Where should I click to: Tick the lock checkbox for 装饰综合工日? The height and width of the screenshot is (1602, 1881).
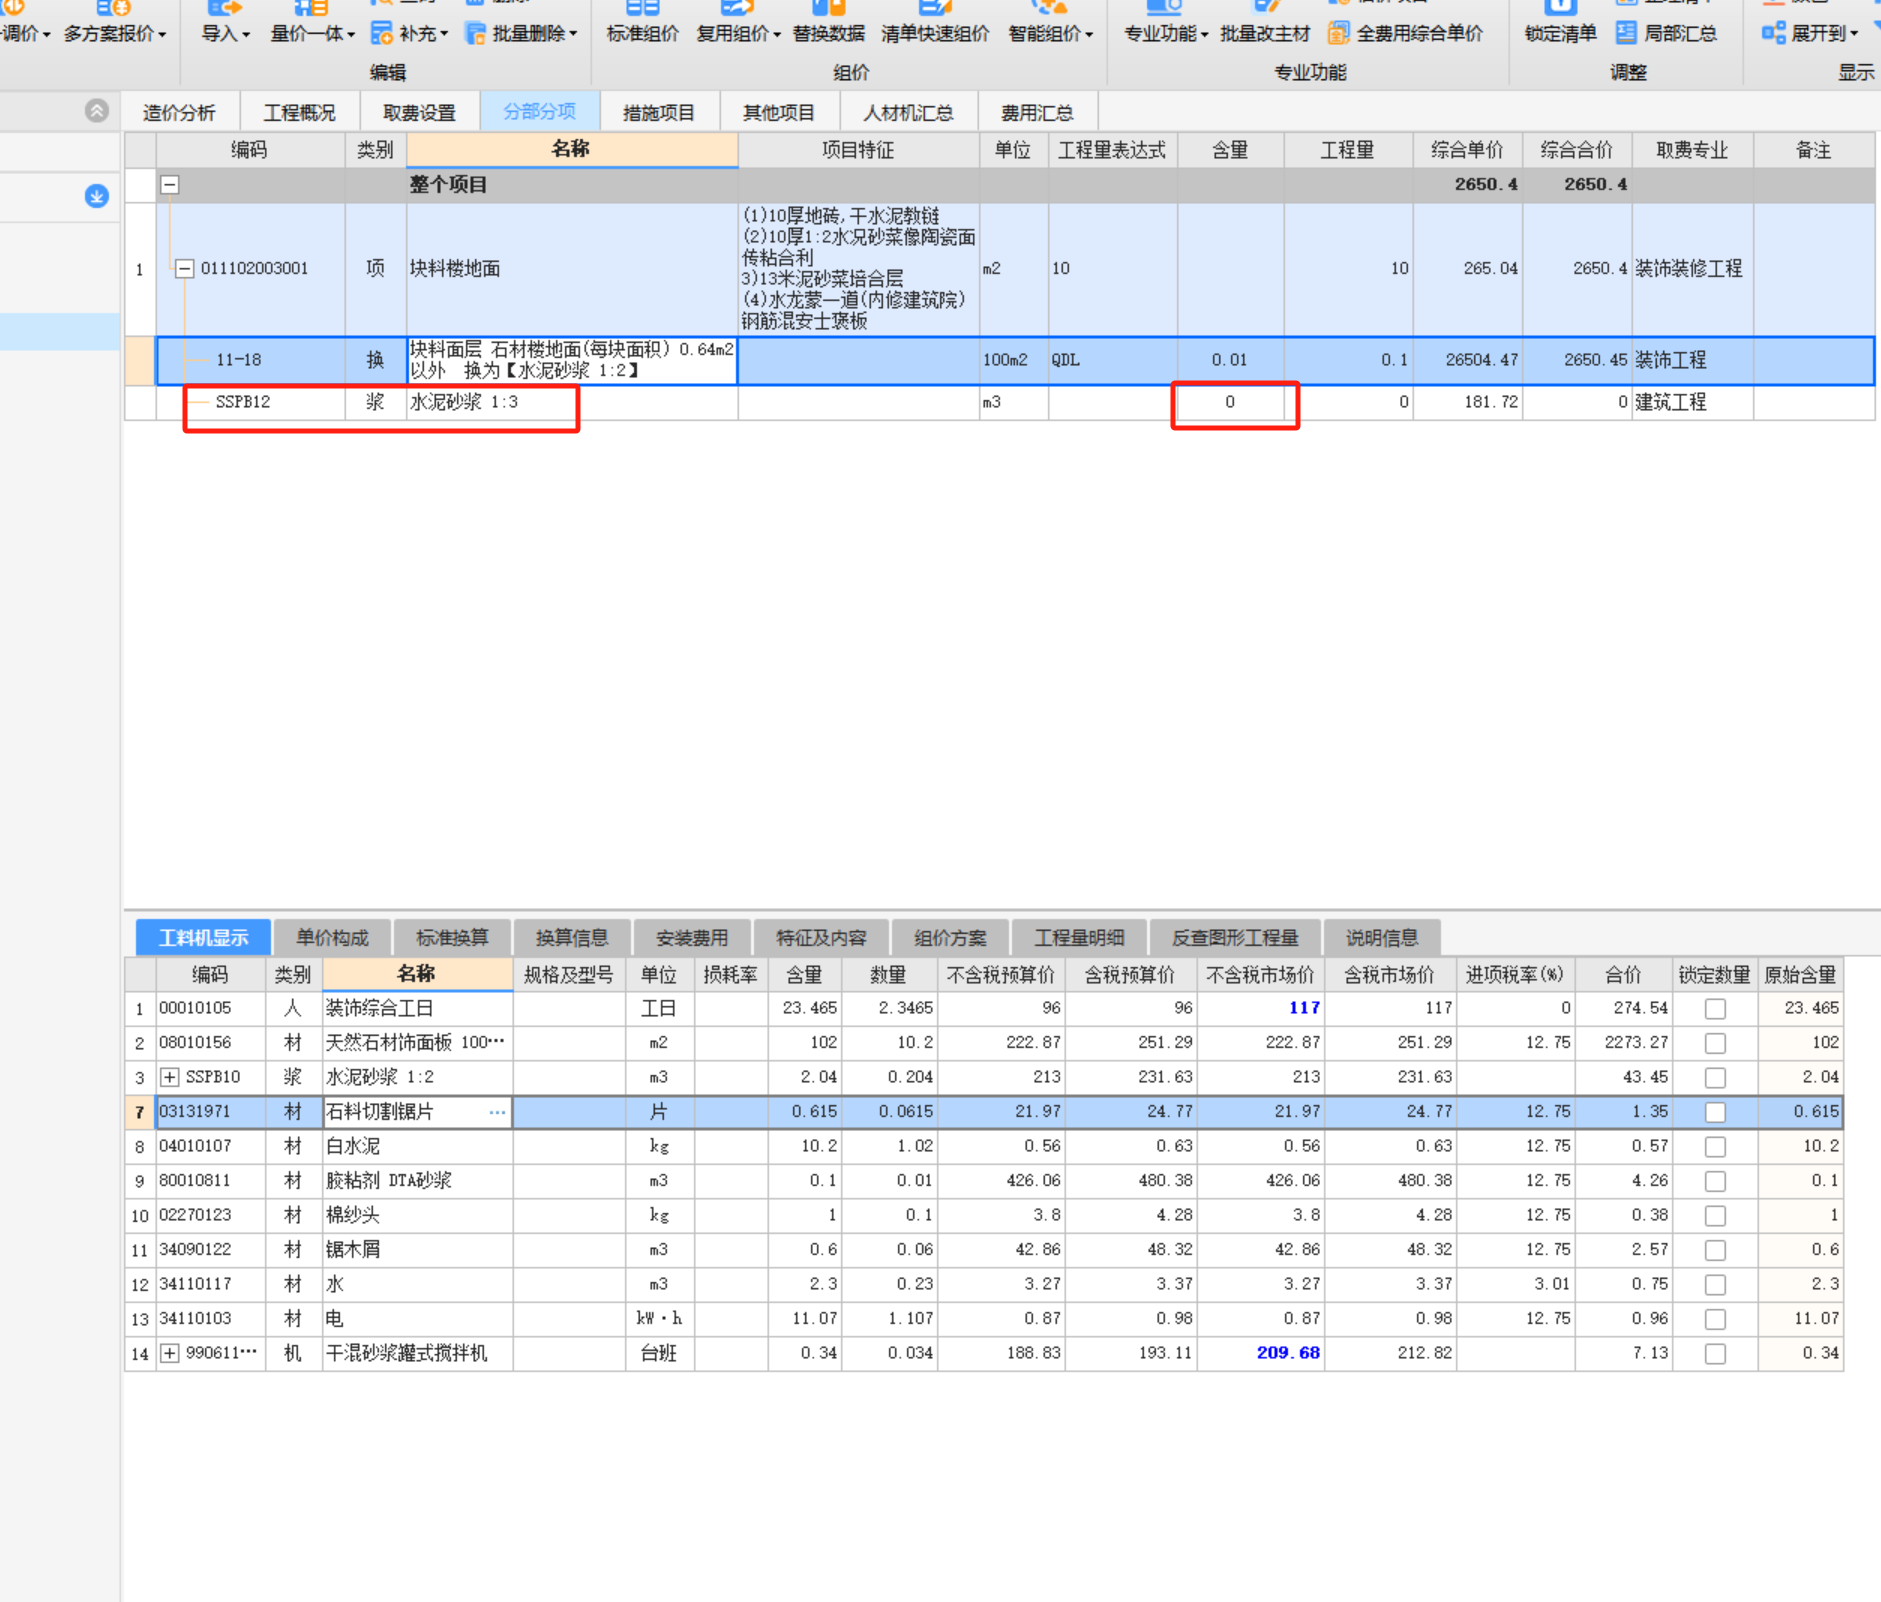1715,1009
